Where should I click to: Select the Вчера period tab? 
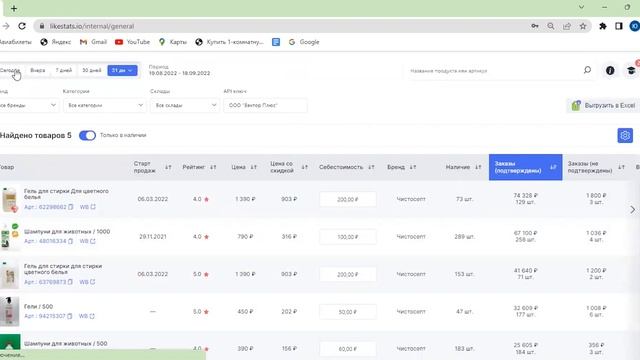coord(38,70)
